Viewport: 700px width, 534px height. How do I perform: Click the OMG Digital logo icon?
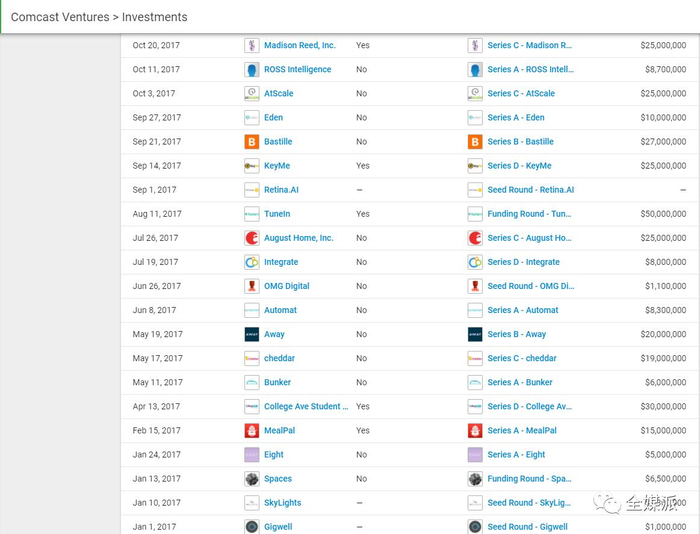[x=252, y=286]
